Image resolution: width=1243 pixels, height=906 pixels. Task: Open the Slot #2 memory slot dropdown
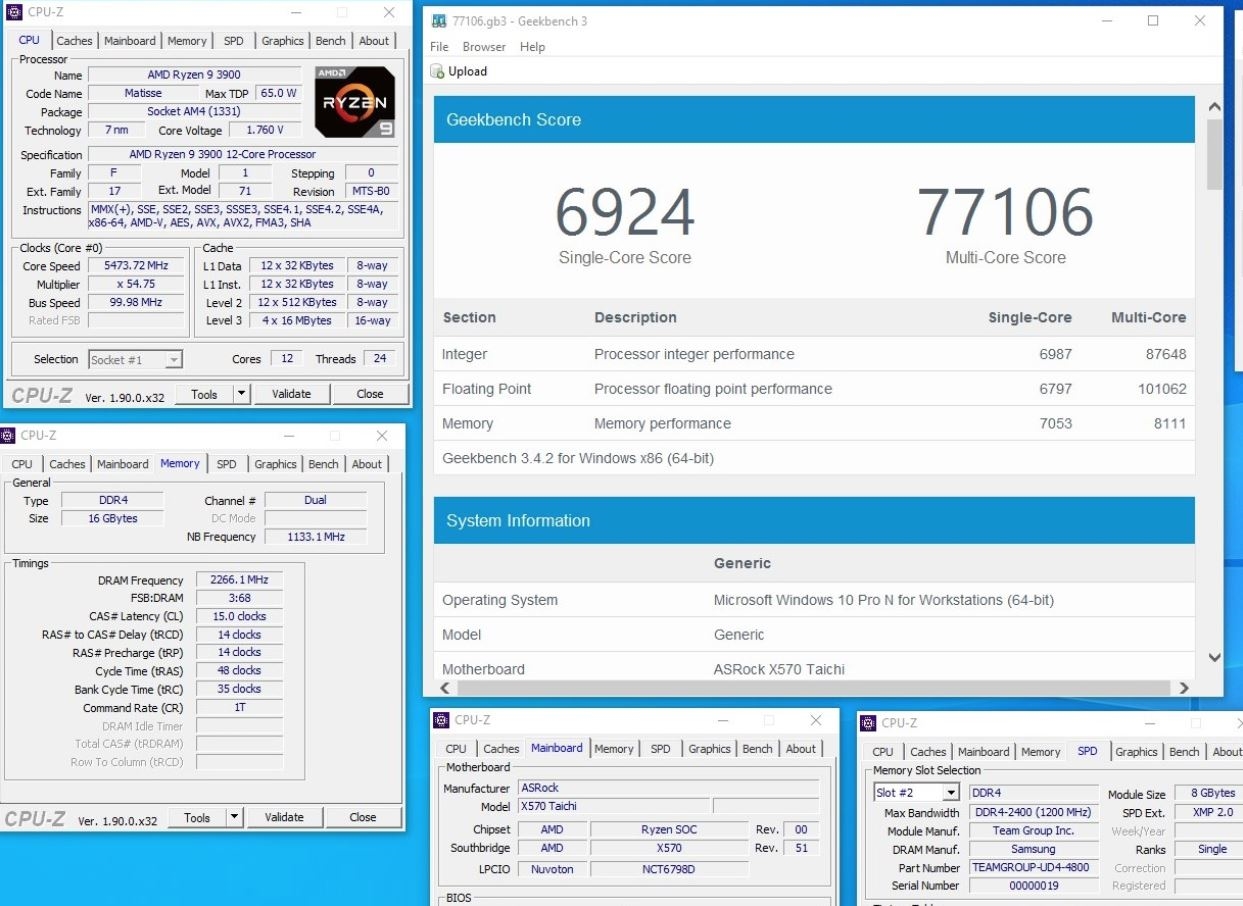tap(952, 792)
